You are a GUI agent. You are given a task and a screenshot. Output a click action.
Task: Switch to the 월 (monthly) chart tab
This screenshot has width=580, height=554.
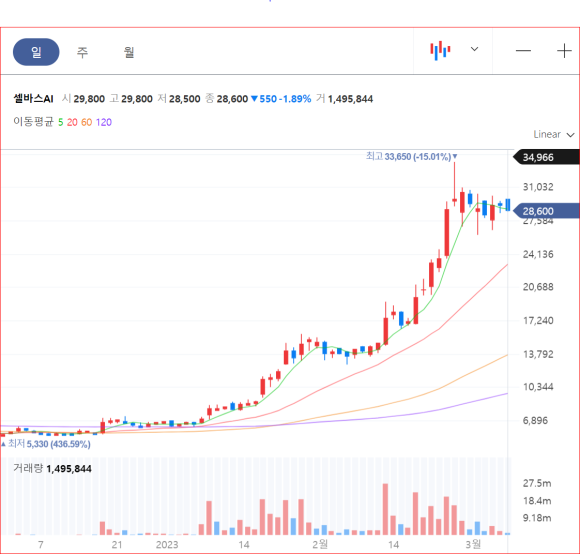pyautogui.click(x=129, y=52)
